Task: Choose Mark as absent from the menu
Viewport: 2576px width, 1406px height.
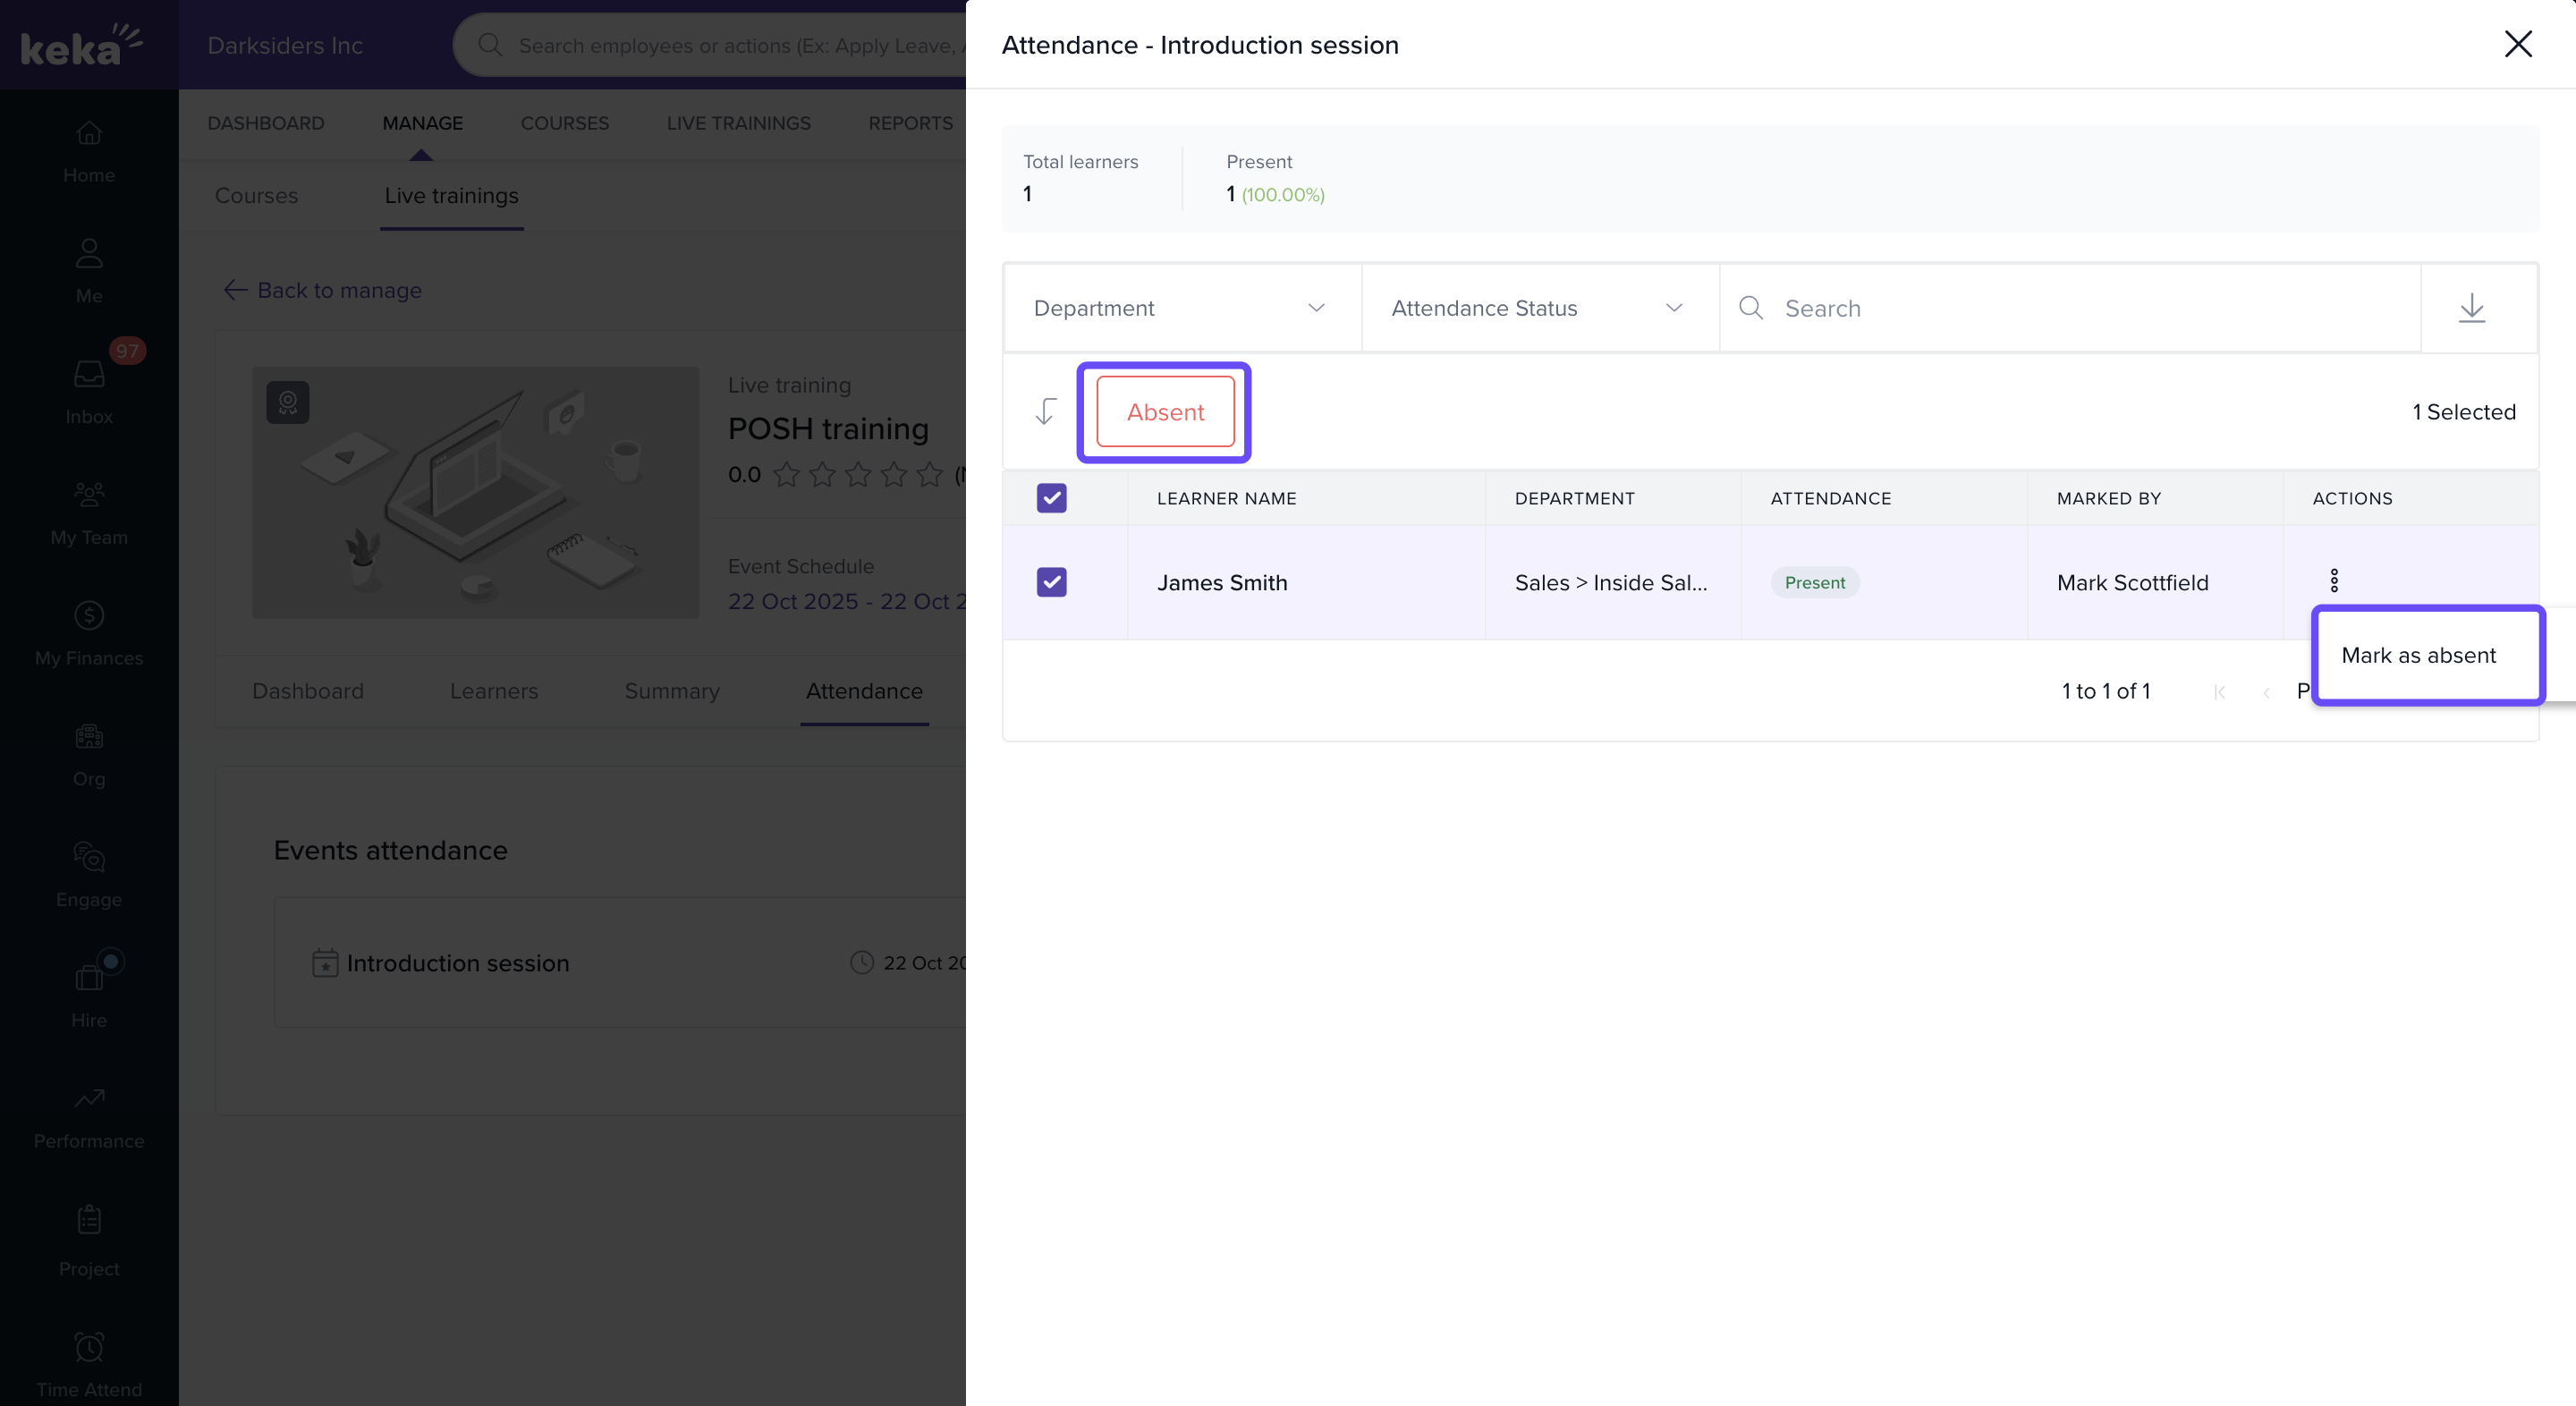Action: coord(2418,655)
